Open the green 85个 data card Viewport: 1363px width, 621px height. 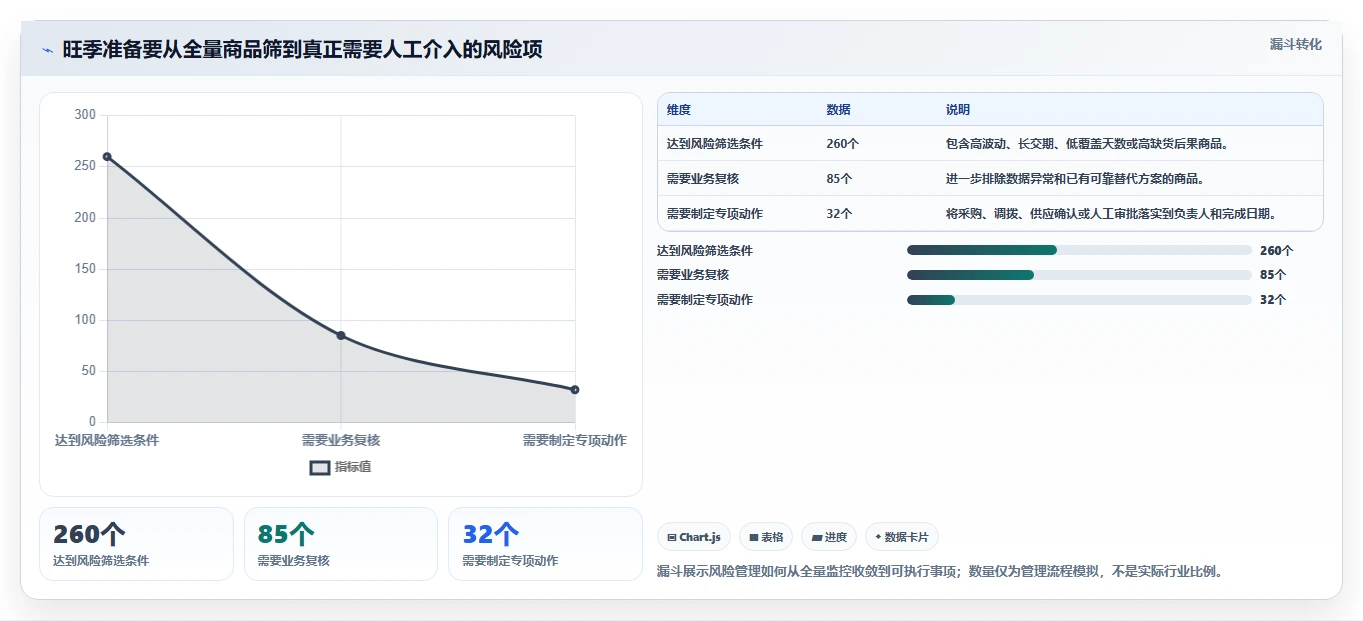[341, 544]
